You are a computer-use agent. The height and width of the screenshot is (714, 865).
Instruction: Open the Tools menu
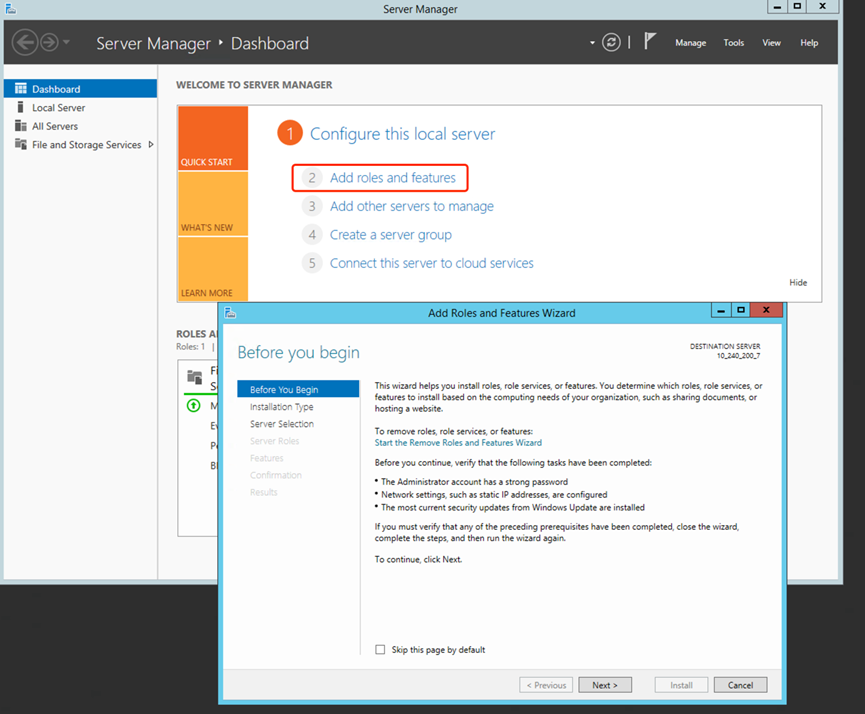(x=734, y=43)
